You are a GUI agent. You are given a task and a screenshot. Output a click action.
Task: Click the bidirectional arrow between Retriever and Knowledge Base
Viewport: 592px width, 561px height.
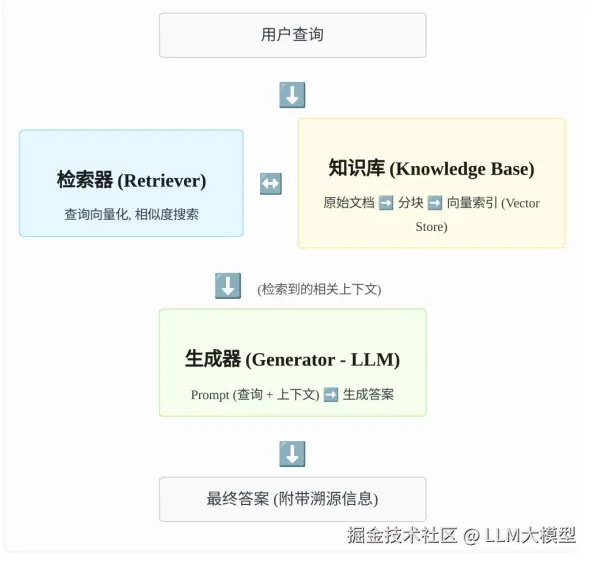click(271, 183)
